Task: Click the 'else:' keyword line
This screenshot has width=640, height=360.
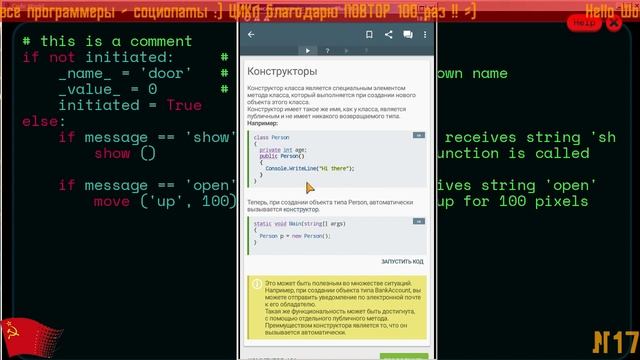Action: click(44, 121)
